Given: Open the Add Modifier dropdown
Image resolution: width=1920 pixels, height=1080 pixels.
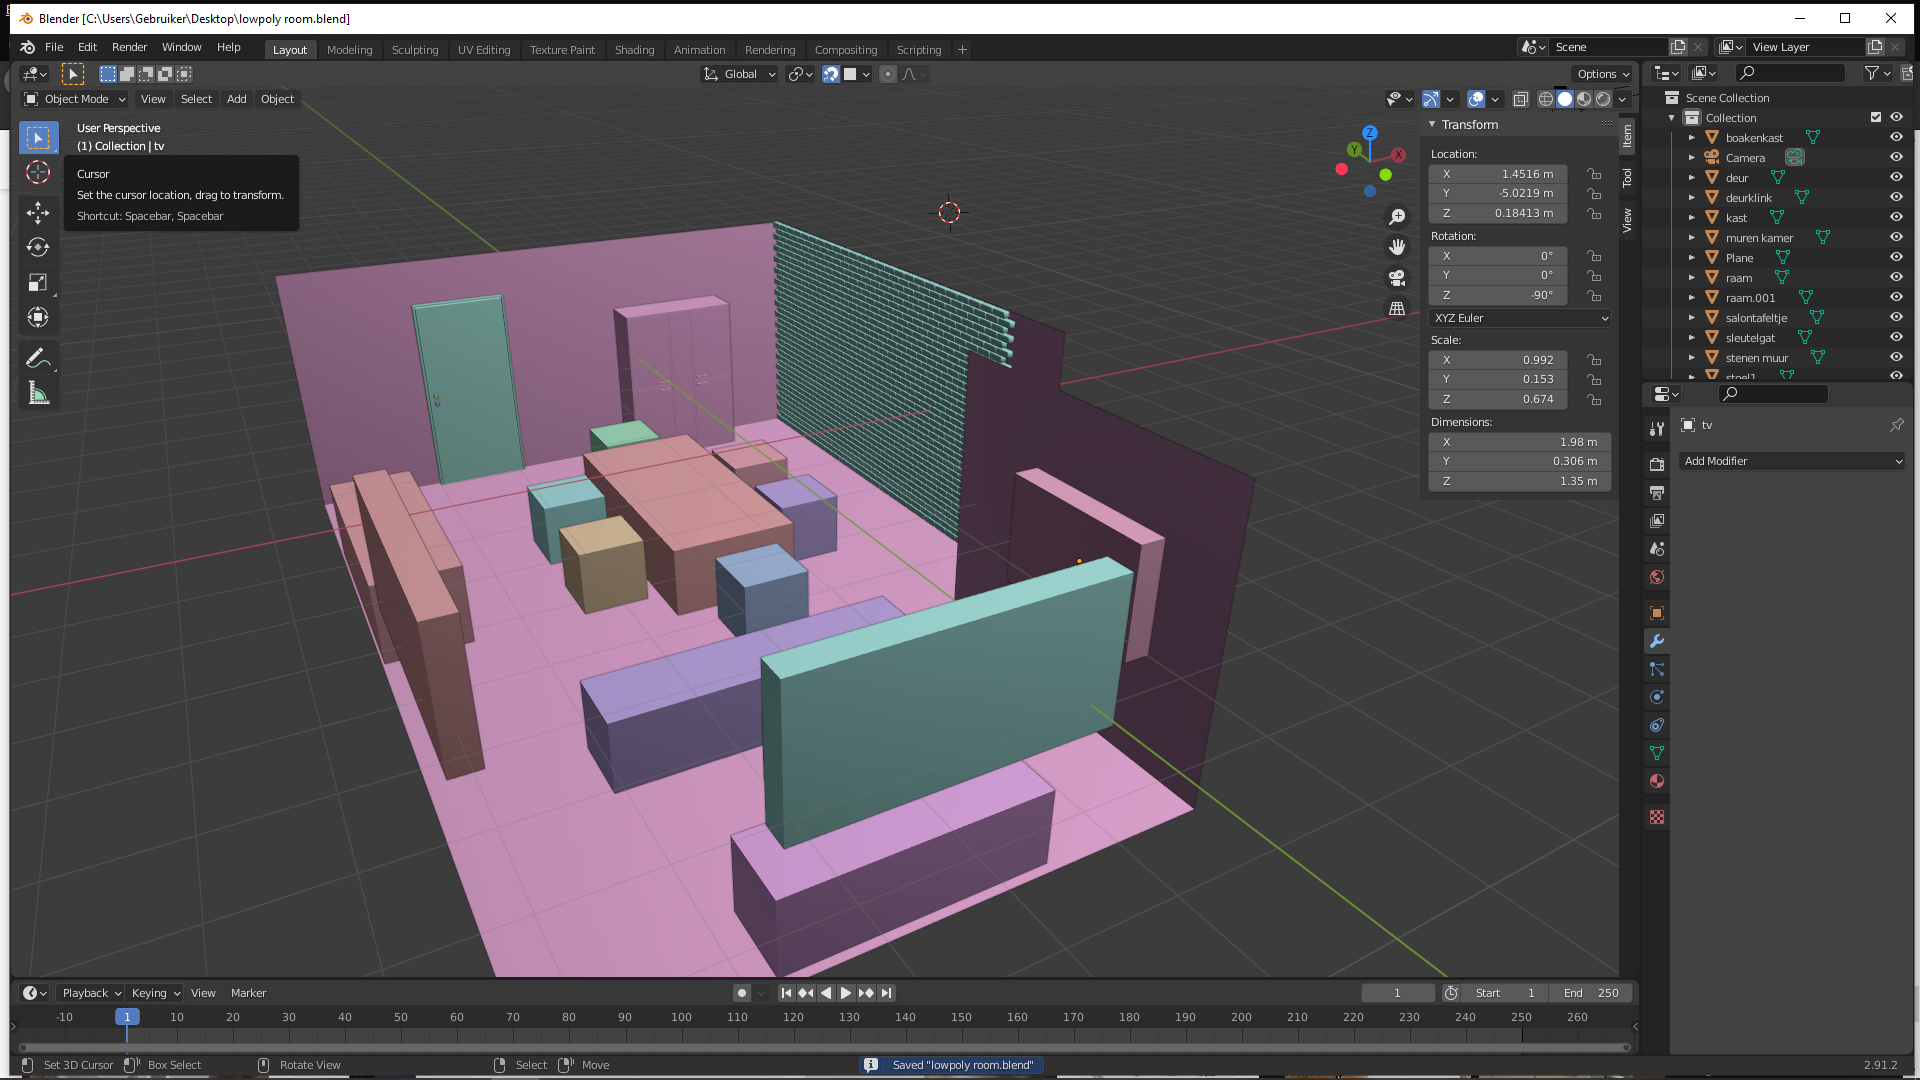Looking at the screenshot, I should coord(1792,461).
